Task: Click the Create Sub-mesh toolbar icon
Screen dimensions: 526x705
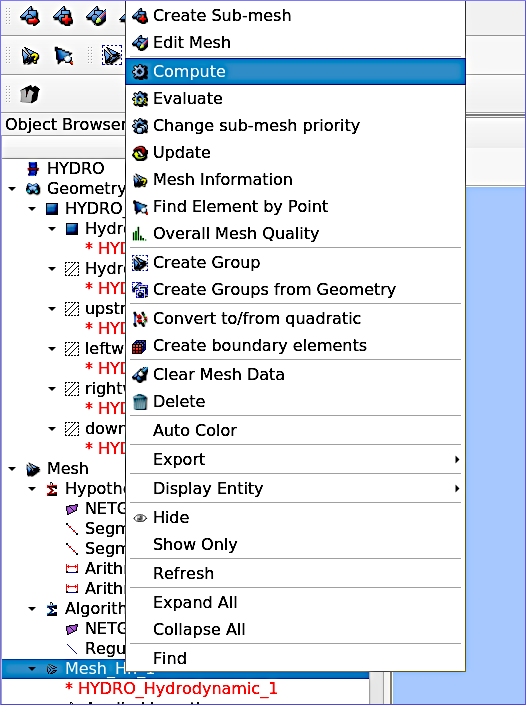Action: click(63, 16)
